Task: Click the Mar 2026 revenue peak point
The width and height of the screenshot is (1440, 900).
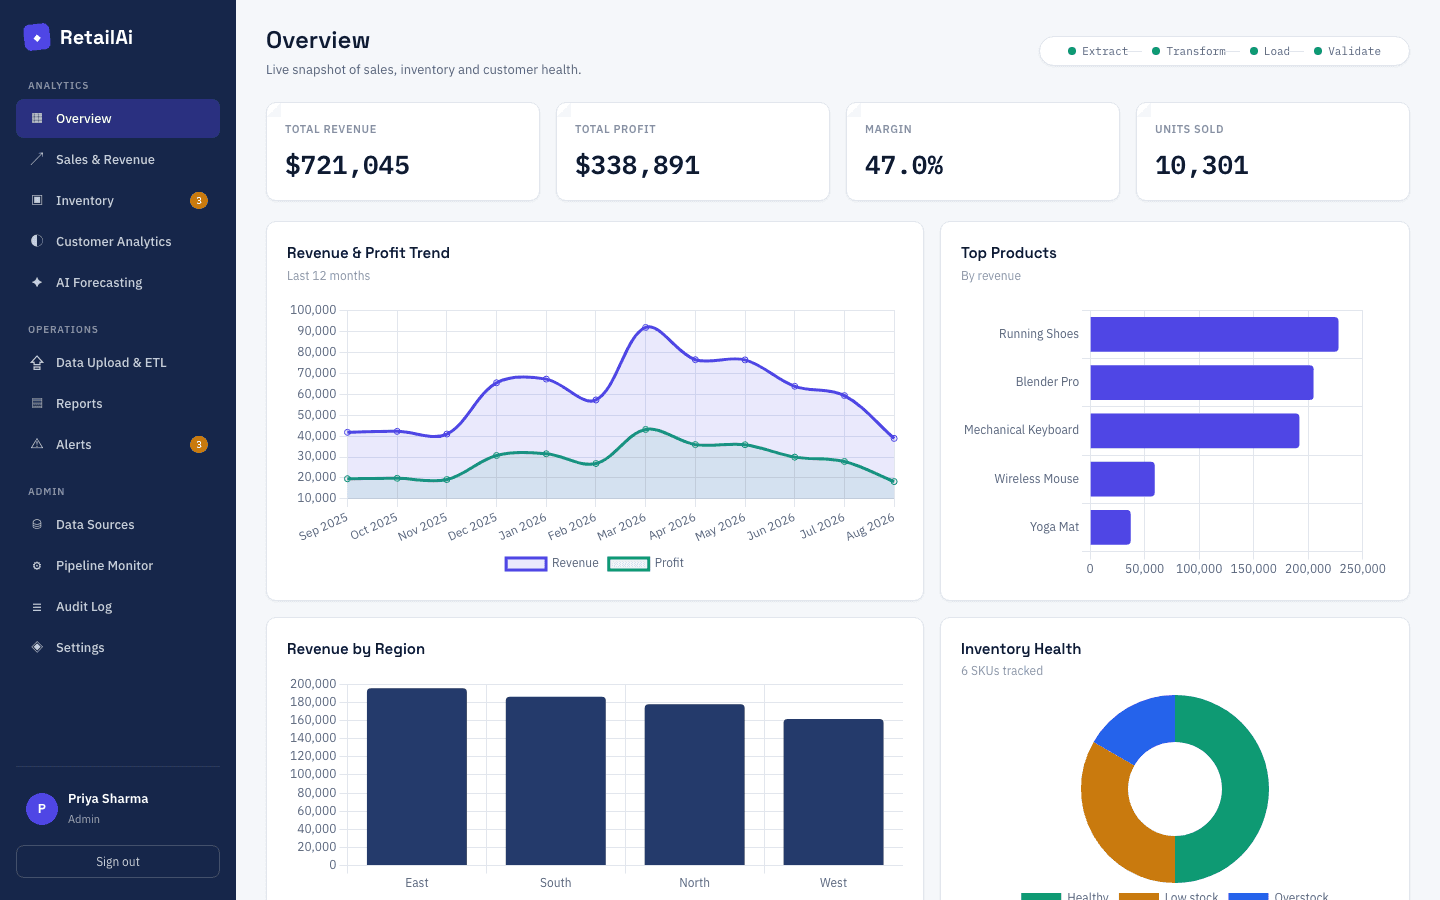Action: point(646,327)
